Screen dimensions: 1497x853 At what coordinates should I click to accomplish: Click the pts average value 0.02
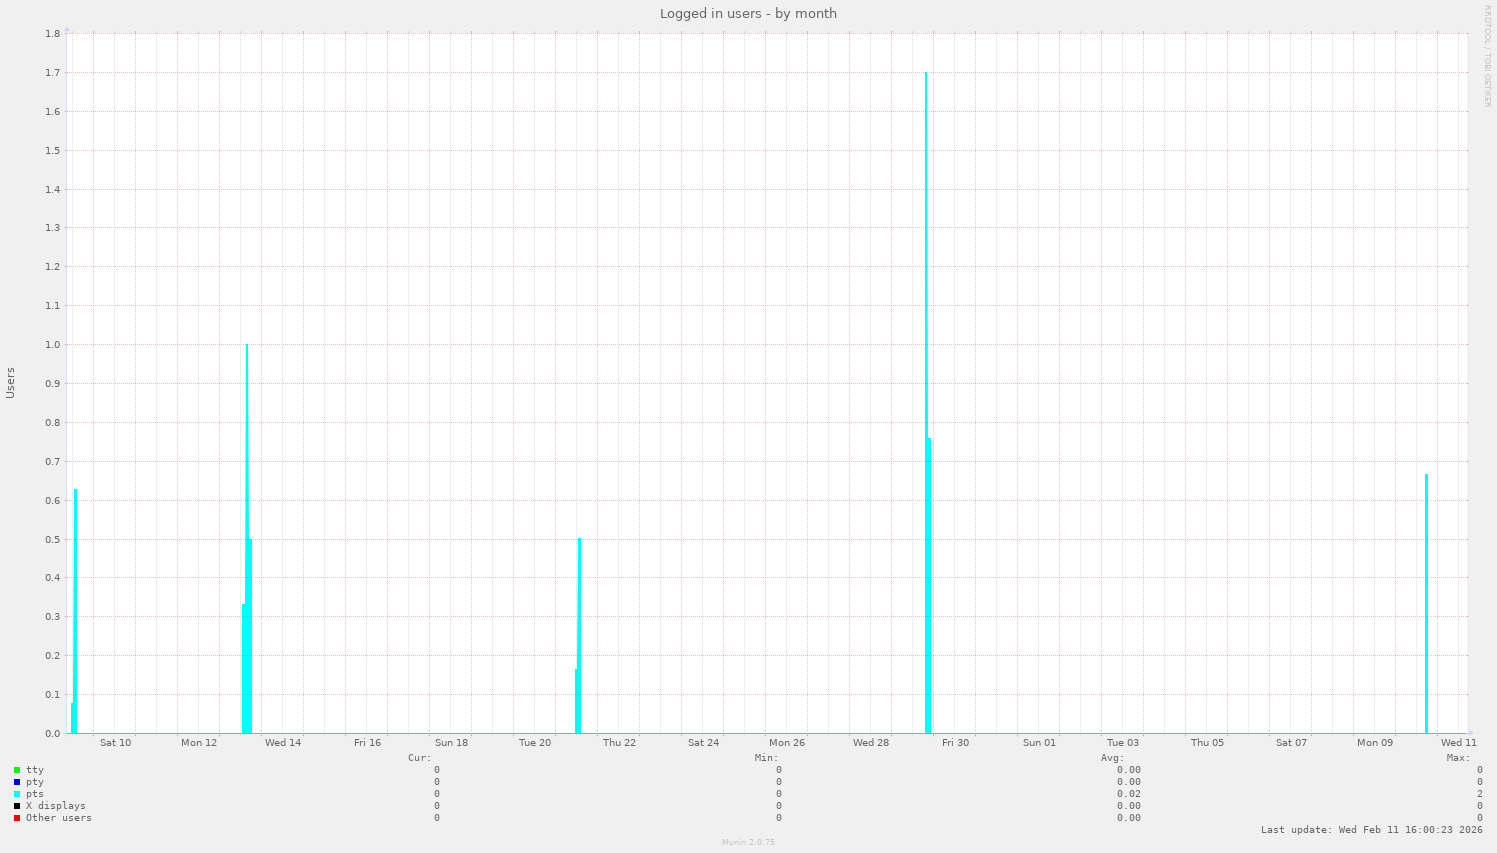[1128, 794]
